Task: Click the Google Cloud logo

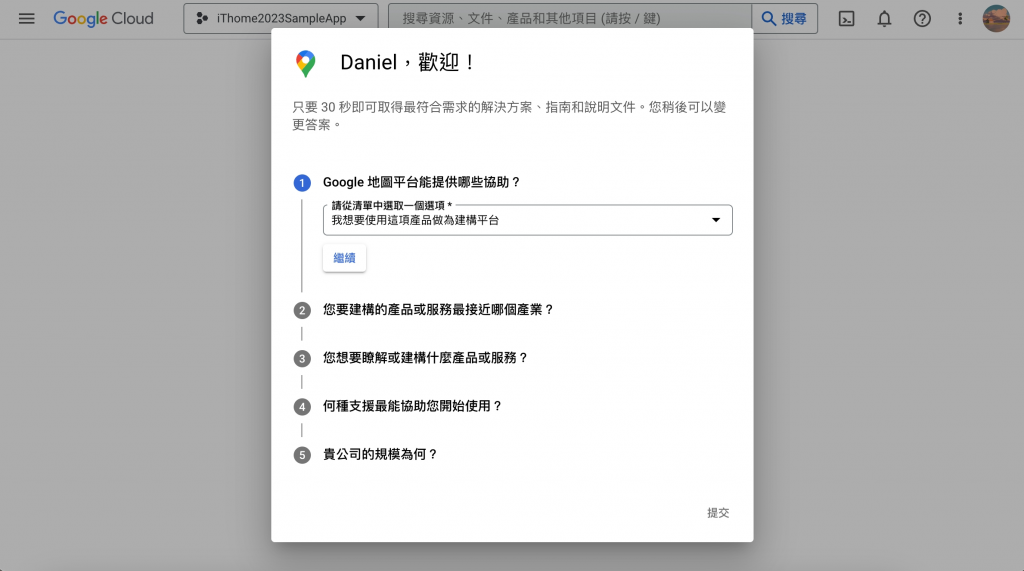Action: [103, 18]
